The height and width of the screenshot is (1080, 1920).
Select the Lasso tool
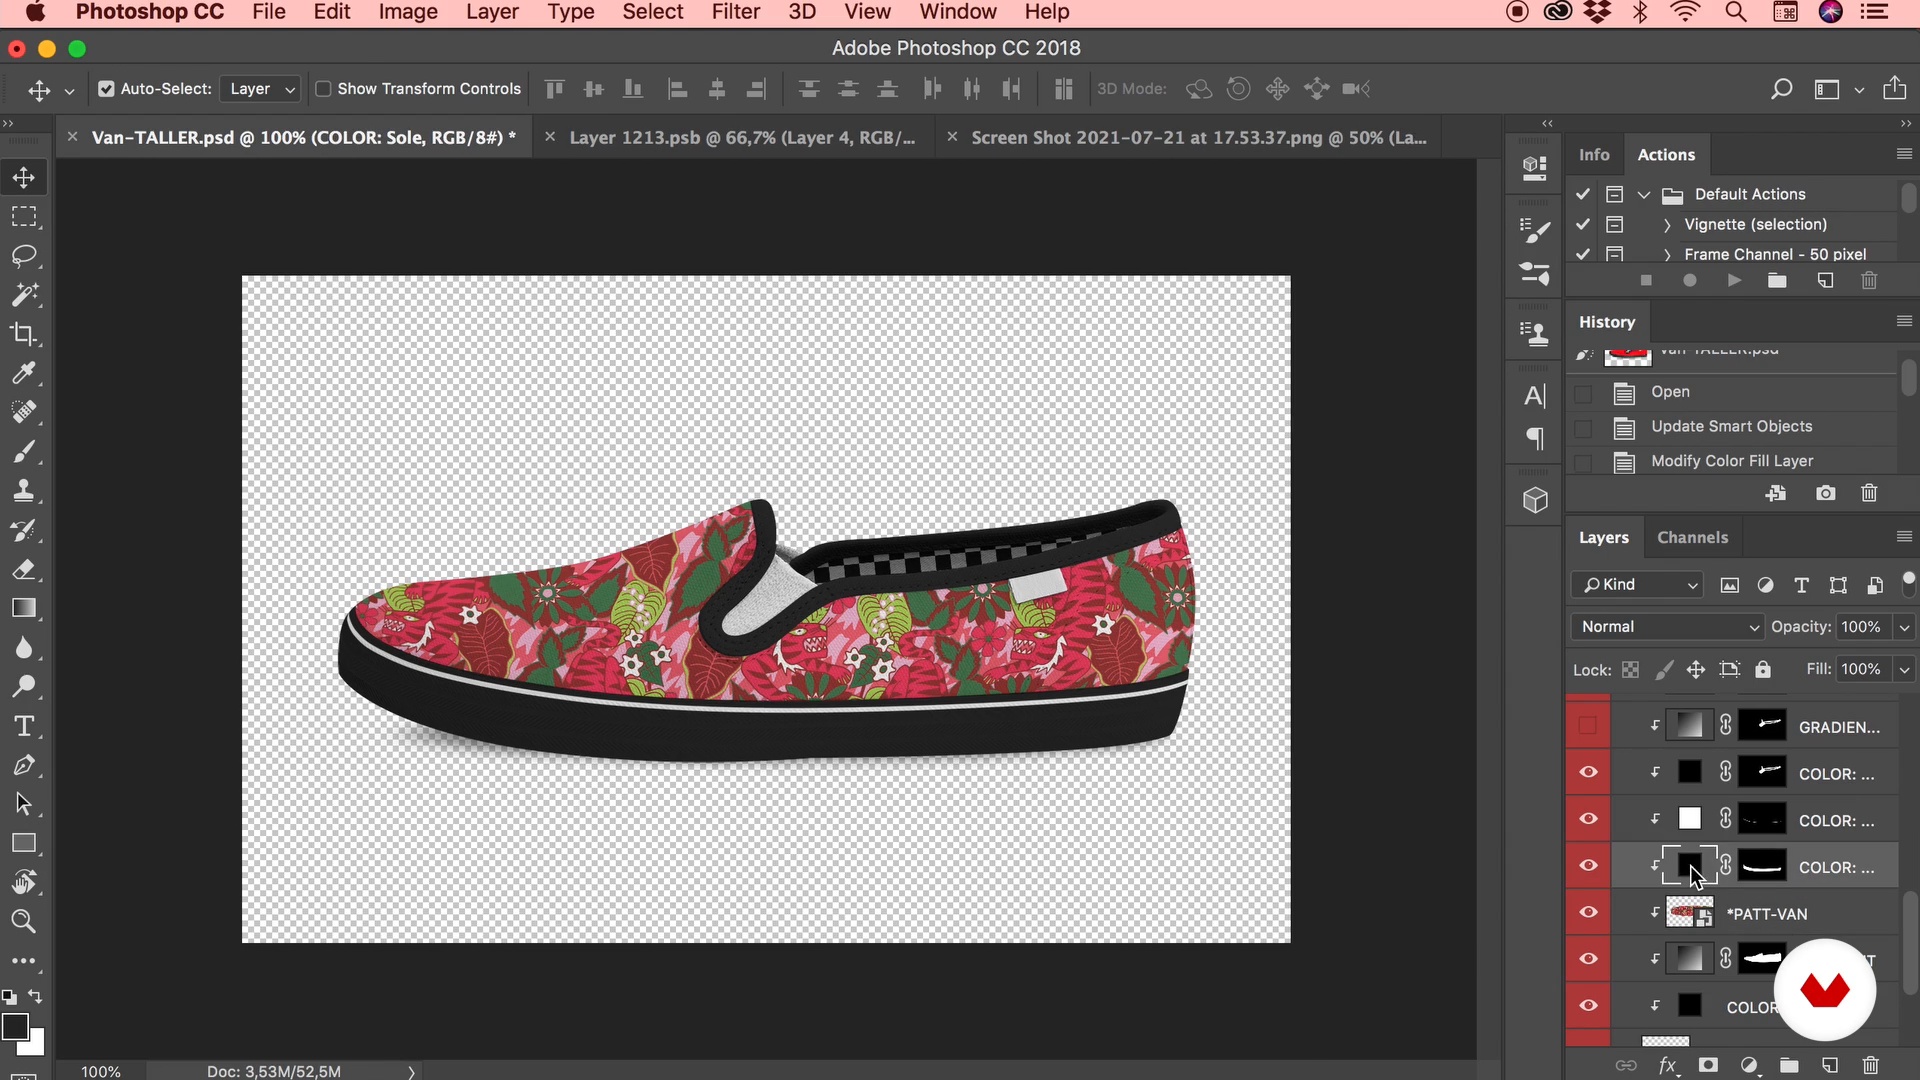click(x=24, y=256)
